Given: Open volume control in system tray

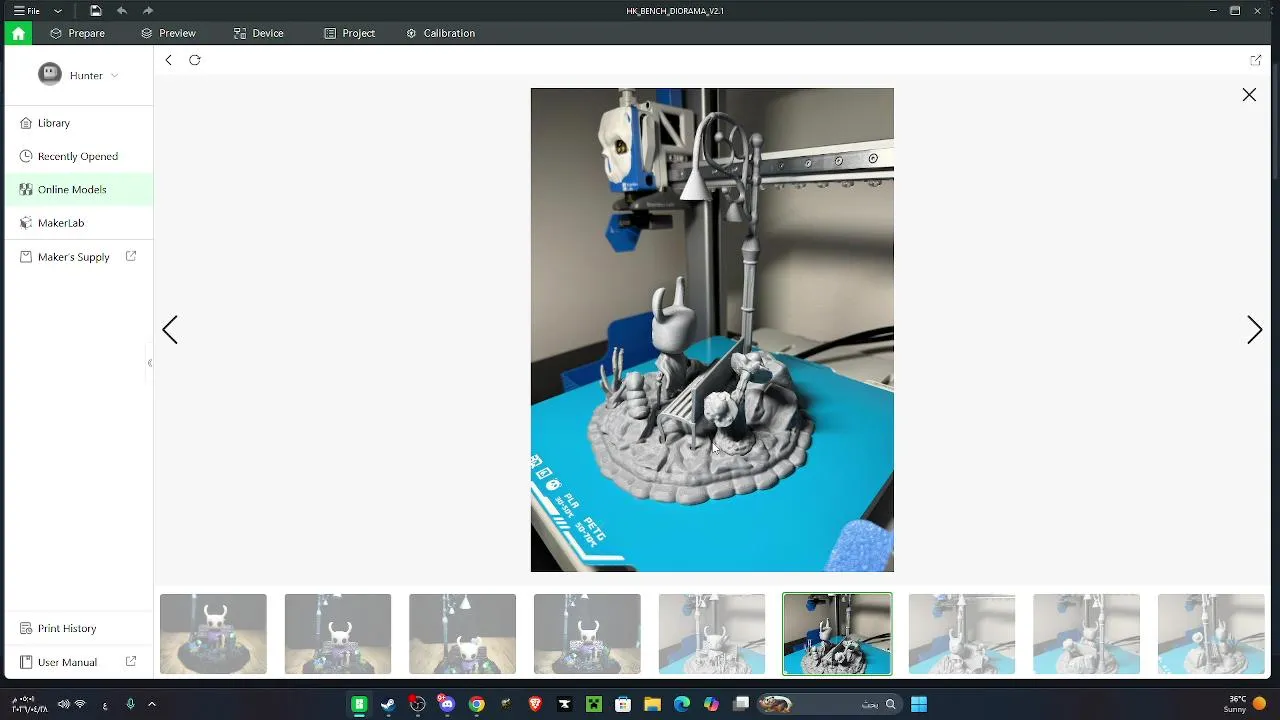Looking at the screenshot, I should (63, 704).
